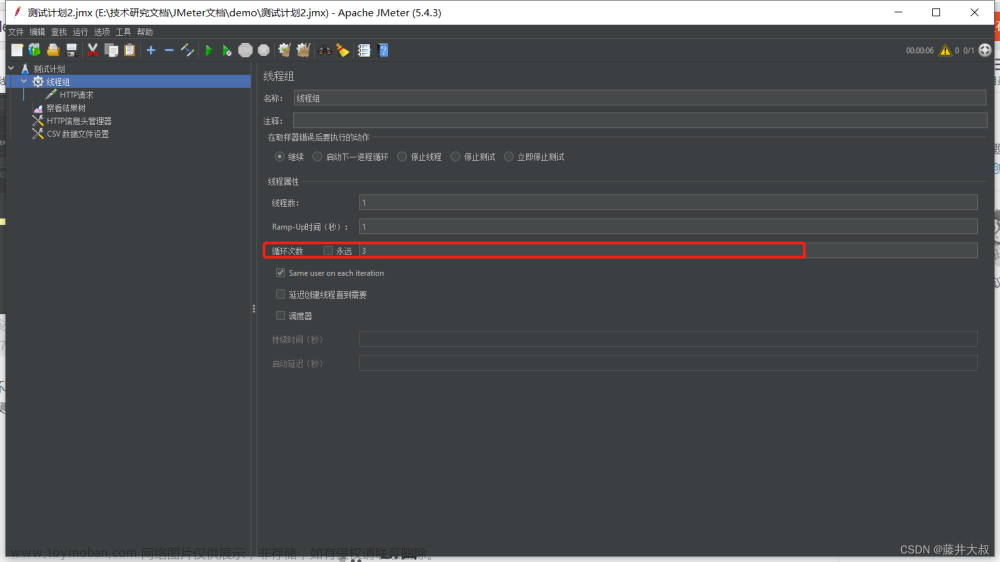Open the 文件 menu

(x=16, y=32)
